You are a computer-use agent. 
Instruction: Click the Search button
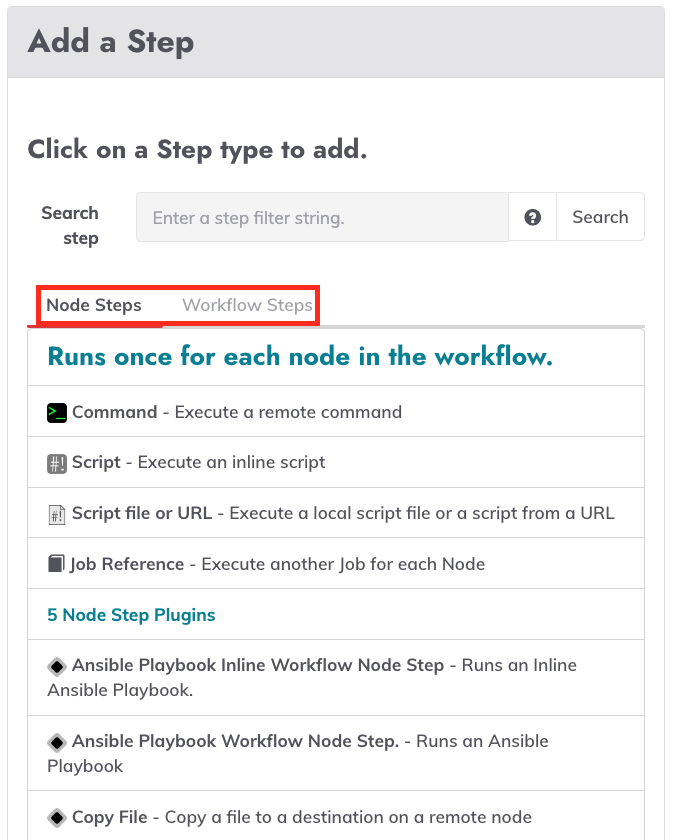click(x=600, y=217)
